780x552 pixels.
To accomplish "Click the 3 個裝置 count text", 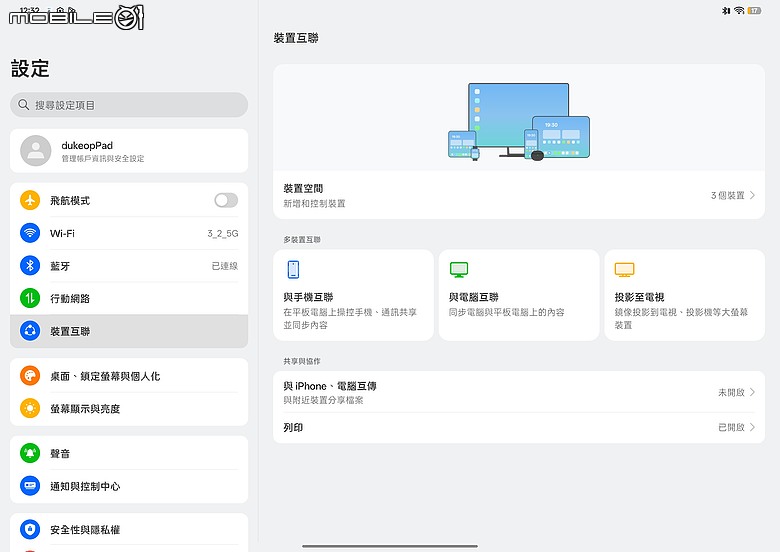I will [x=728, y=195].
